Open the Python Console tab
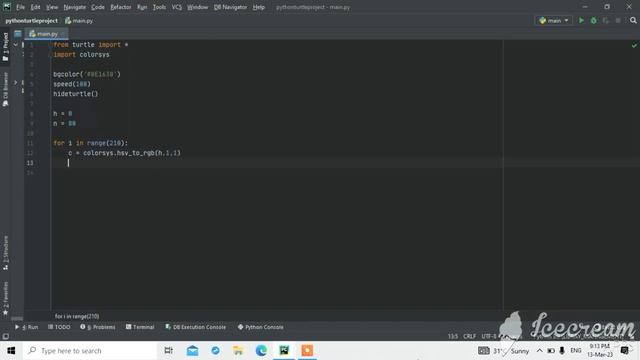640x360 pixels. [260, 327]
